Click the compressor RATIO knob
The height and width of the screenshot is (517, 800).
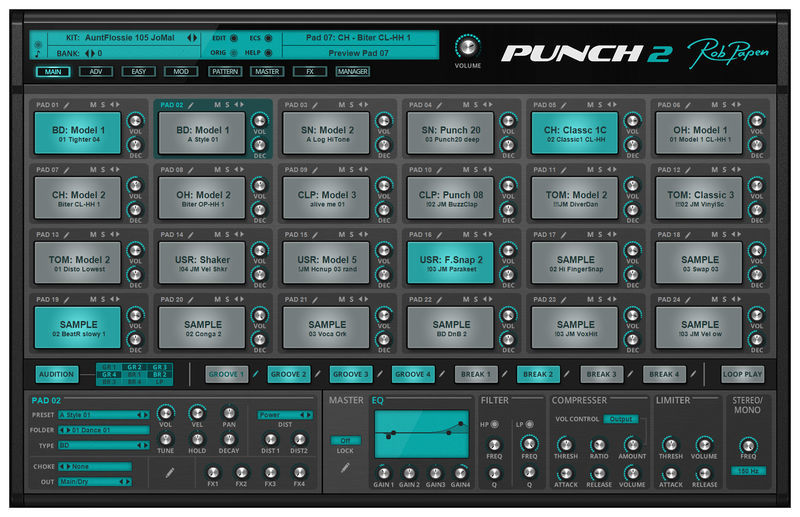[x=599, y=445]
